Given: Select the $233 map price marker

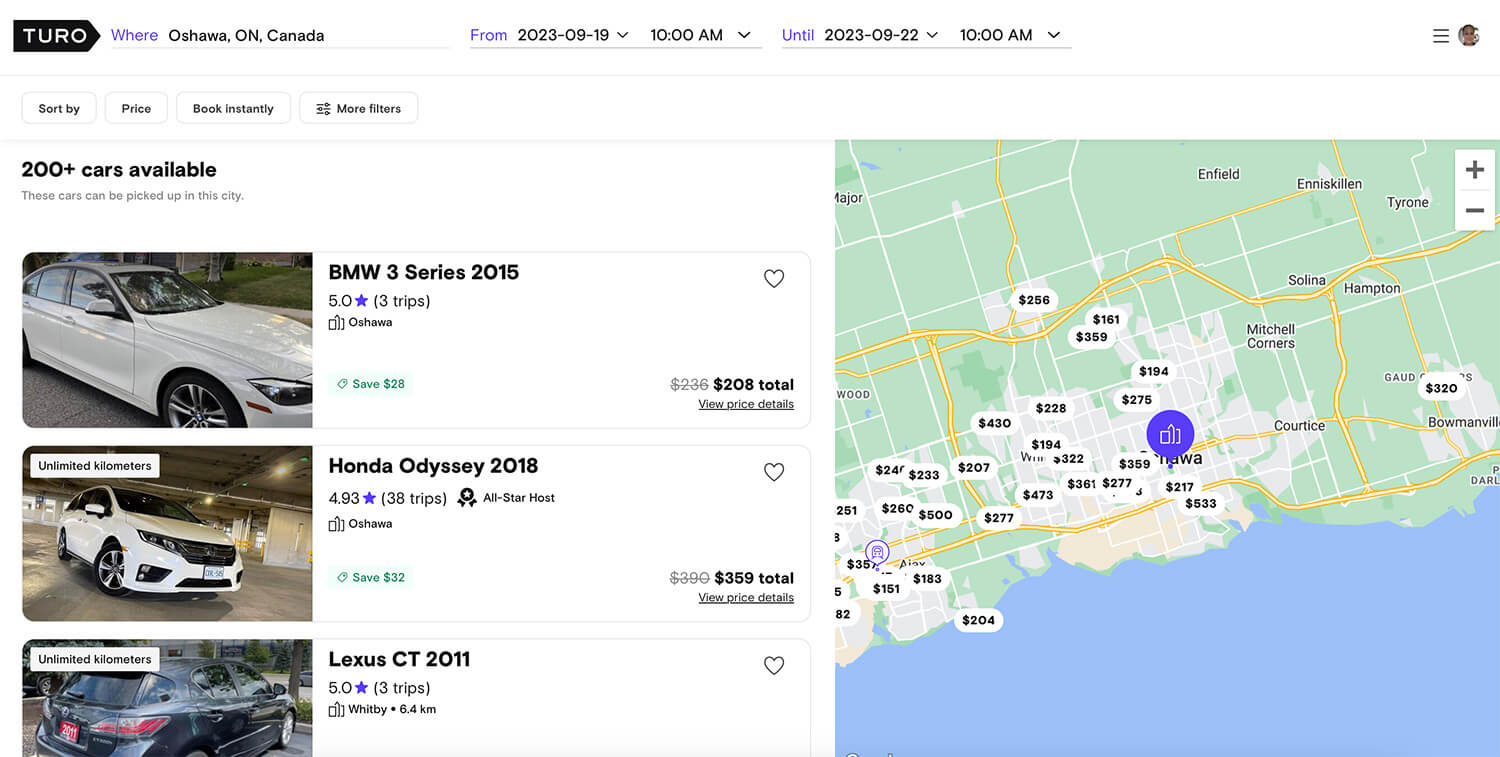Looking at the screenshot, I should (x=924, y=475).
